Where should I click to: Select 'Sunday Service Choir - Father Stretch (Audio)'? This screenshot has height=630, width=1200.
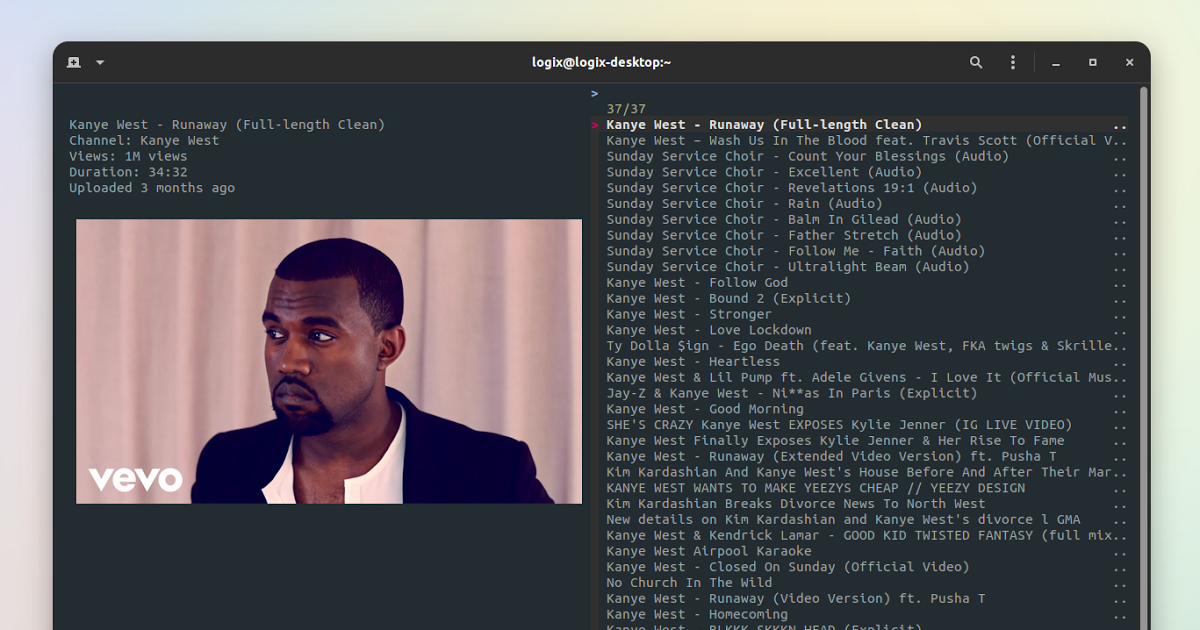[866, 235]
